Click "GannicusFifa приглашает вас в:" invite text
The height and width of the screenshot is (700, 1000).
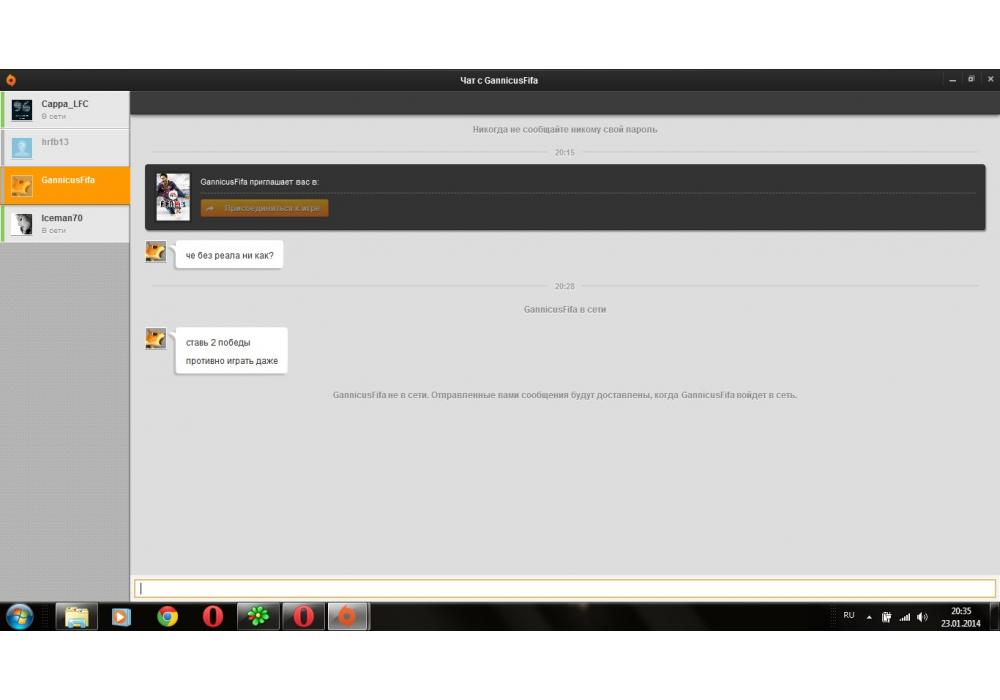click(260, 182)
